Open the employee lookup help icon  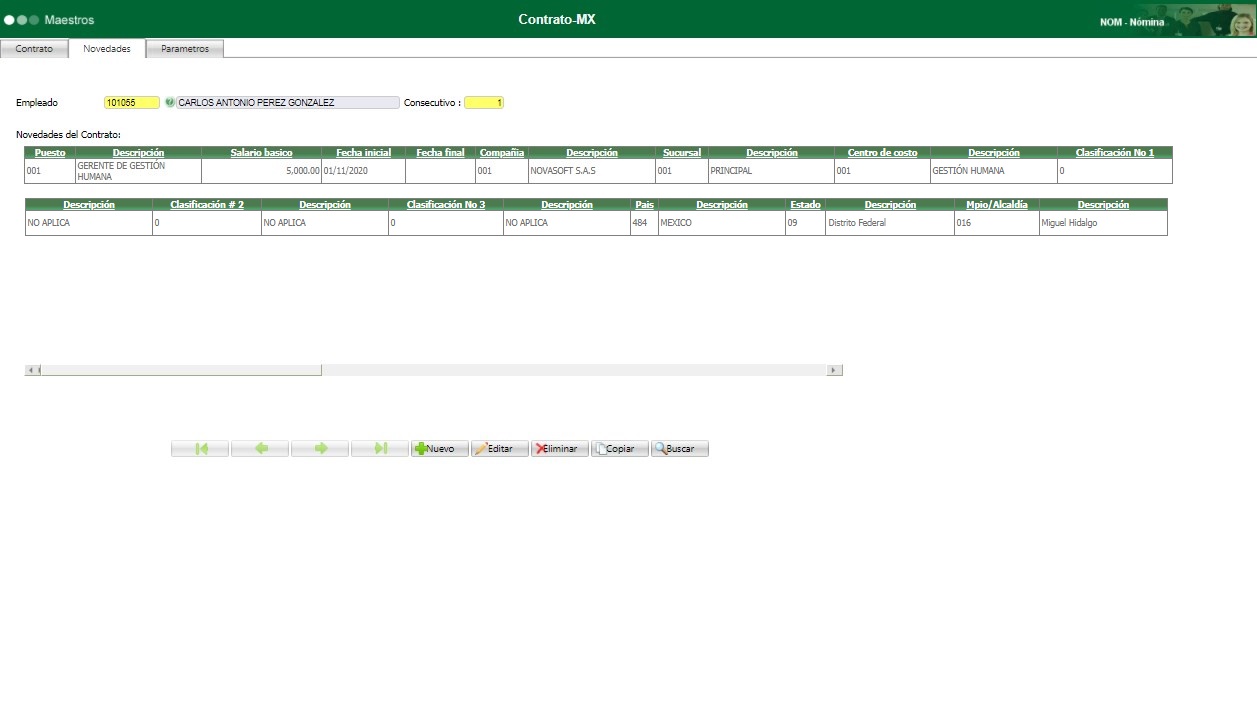tap(170, 102)
